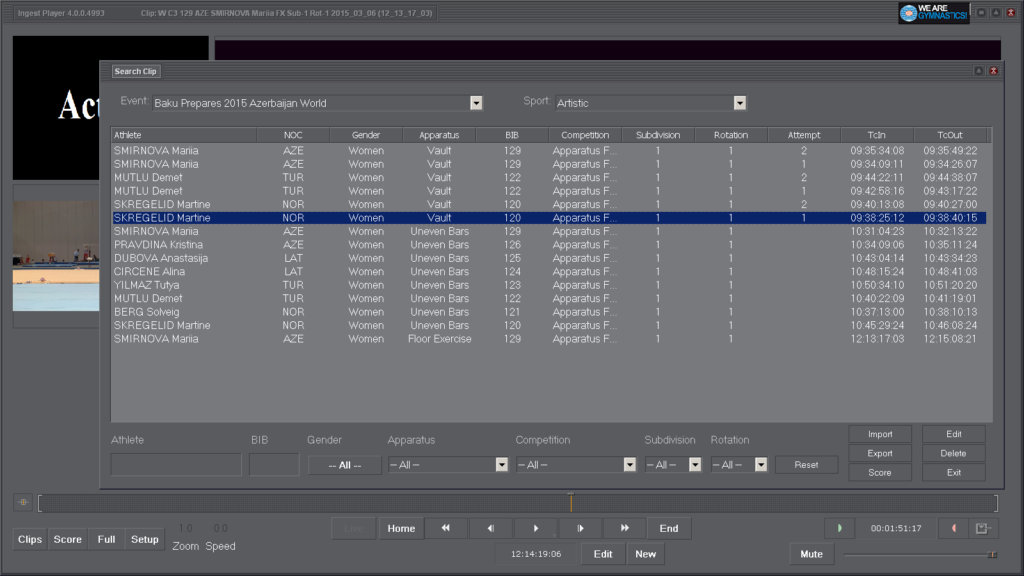Toggle the Mute button
This screenshot has height=576, width=1024.
[x=811, y=554]
